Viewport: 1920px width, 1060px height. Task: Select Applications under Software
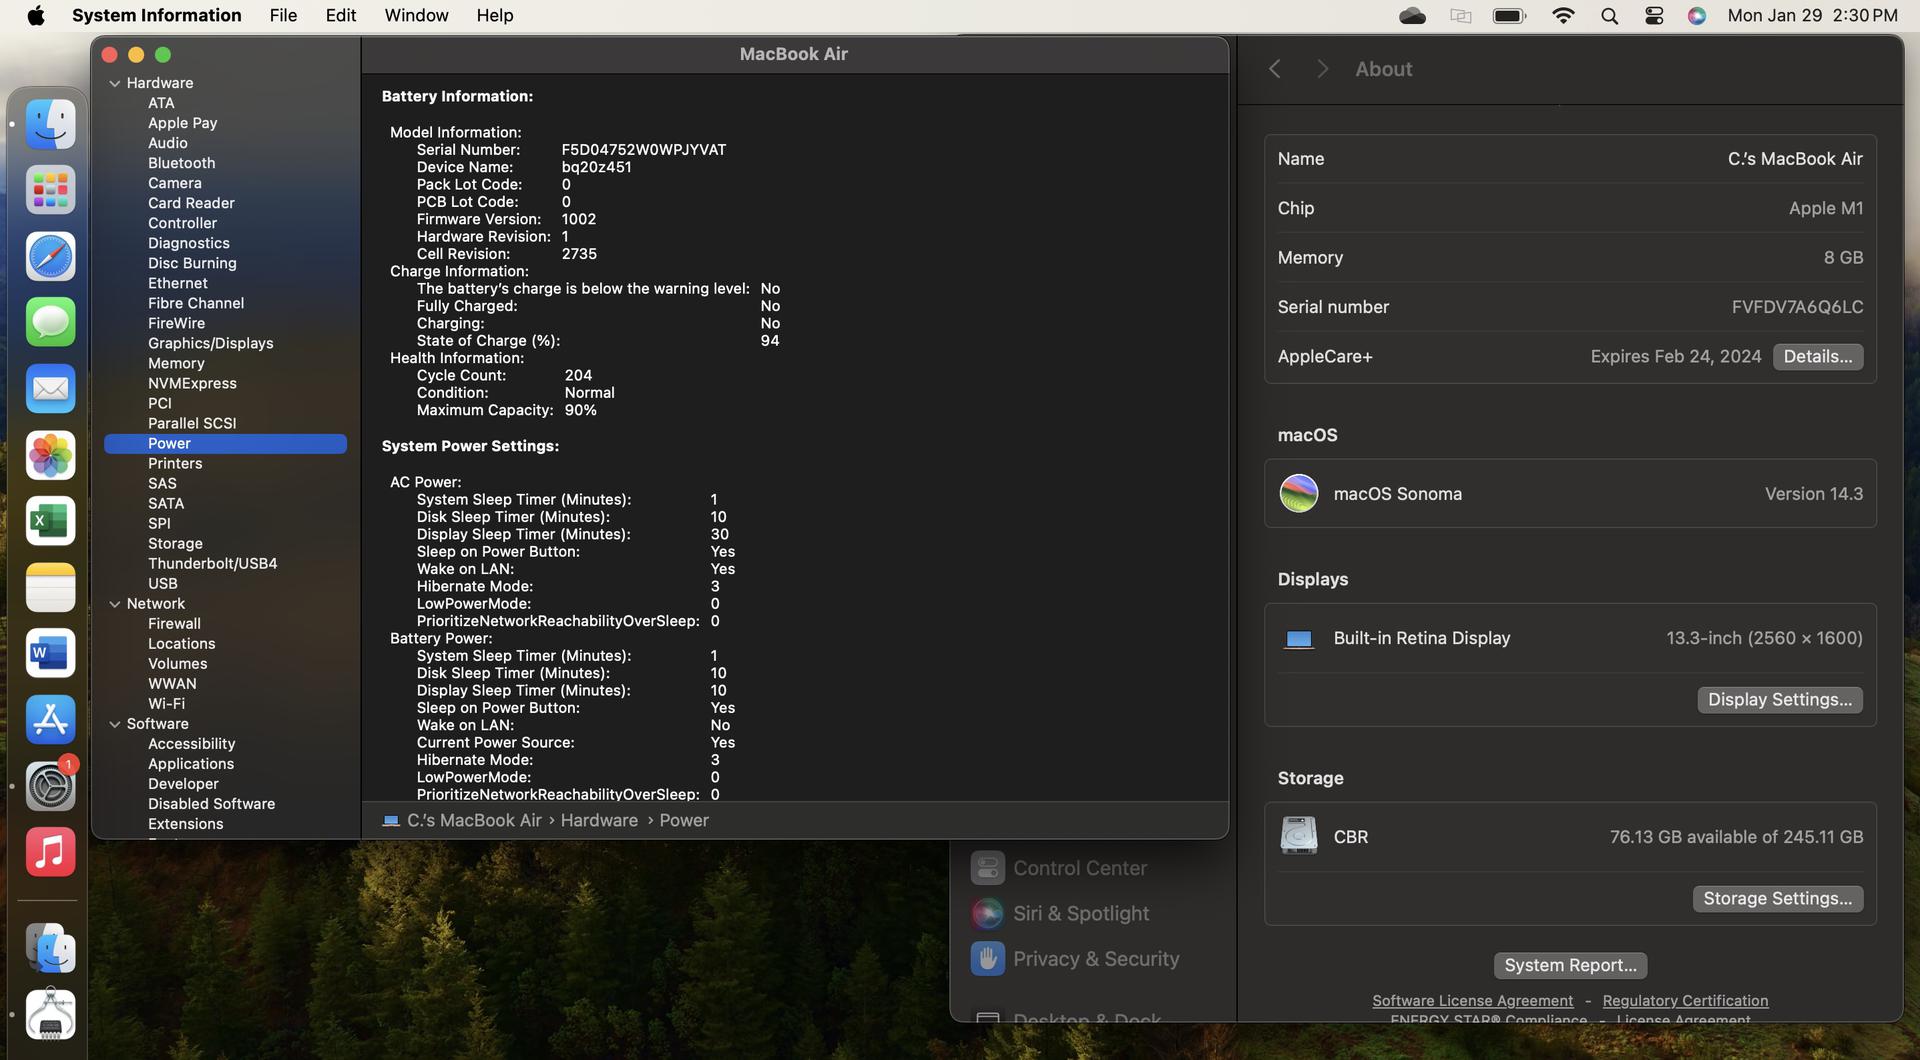pos(190,764)
